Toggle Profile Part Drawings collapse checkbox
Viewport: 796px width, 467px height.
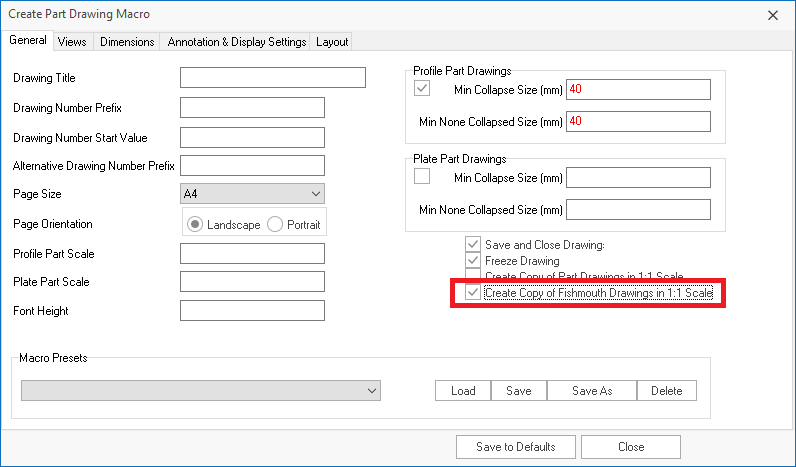[422, 89]
